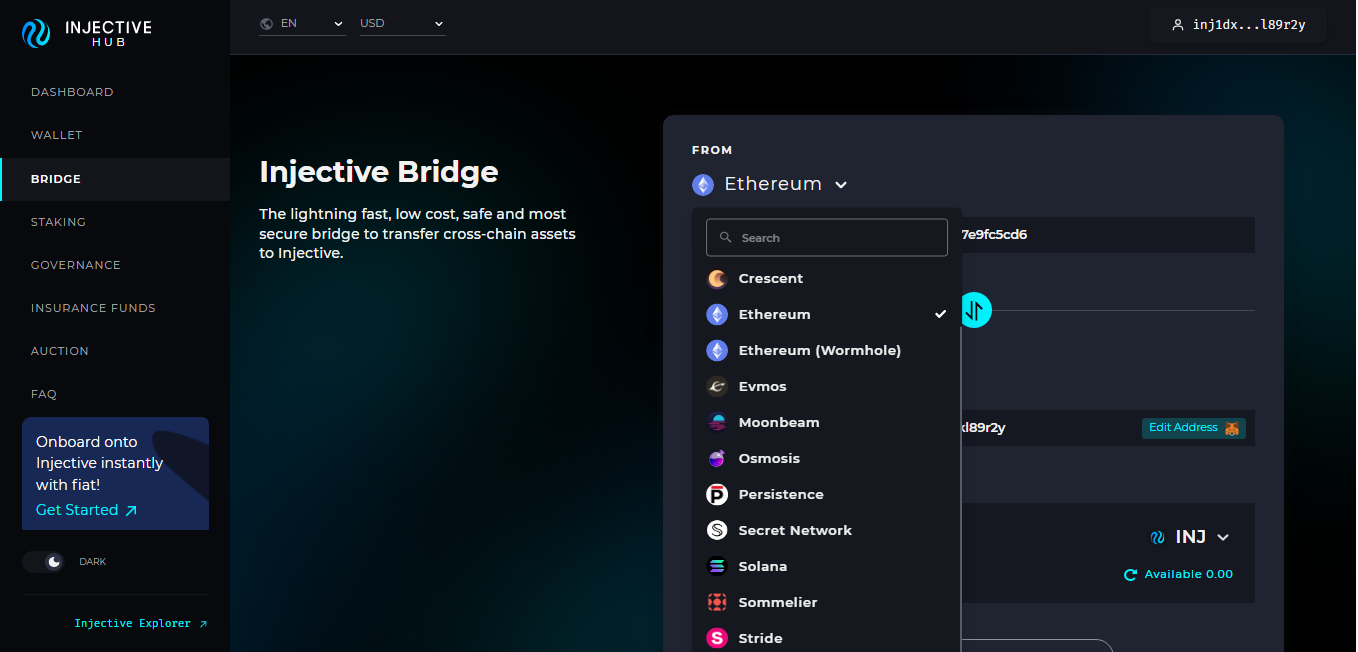
Task: Go to the Auction page
Action: pyautogui.click(x=60, y=351)
